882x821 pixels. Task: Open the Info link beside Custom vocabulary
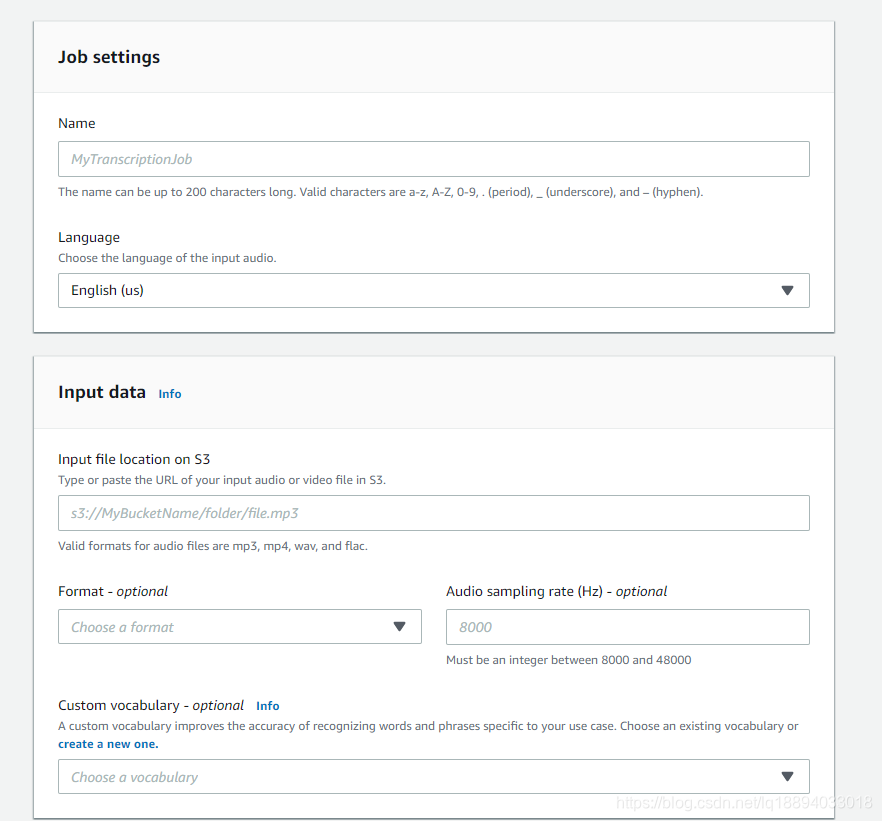[x=268, y=706]
